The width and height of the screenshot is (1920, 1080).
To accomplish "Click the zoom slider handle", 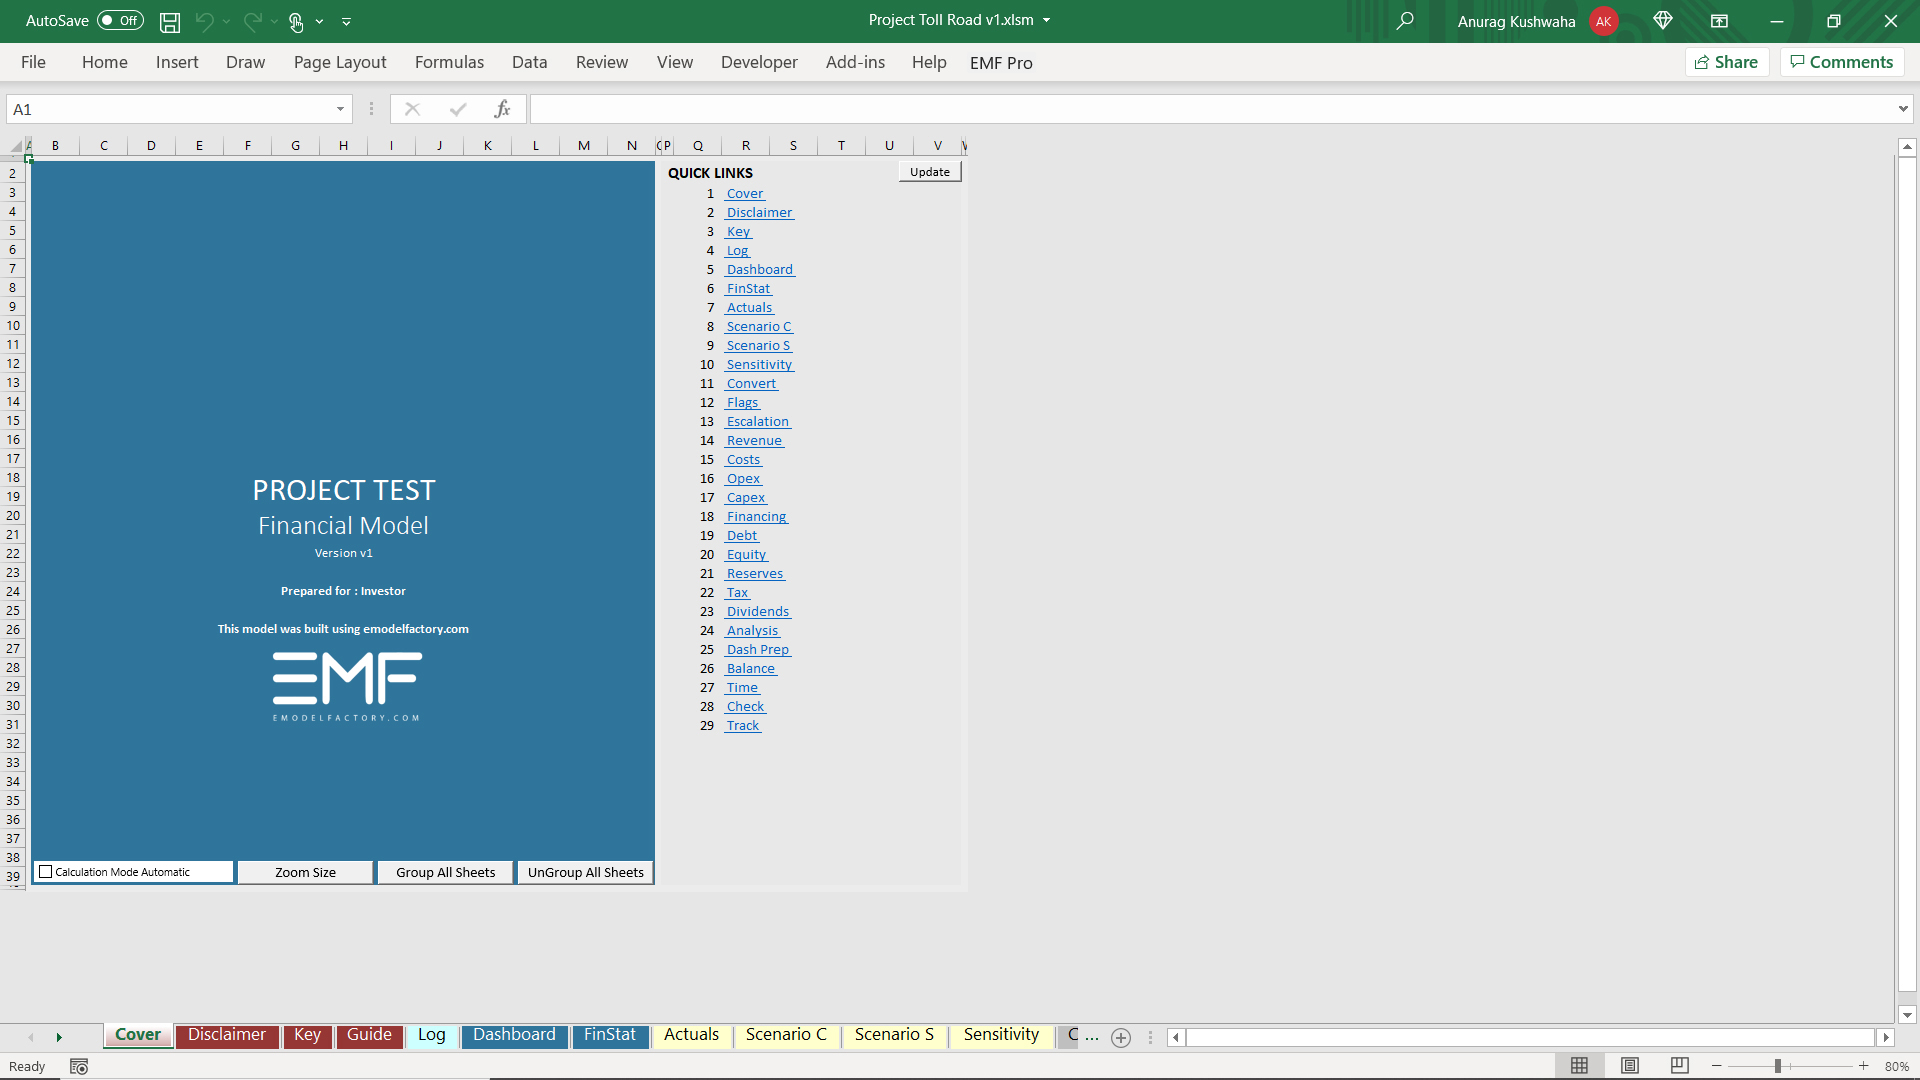I will coord(1778,1066).
